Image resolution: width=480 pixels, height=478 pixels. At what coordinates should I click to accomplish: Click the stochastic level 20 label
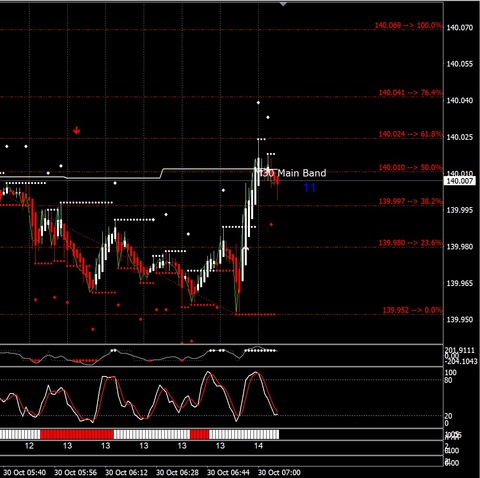449,416
